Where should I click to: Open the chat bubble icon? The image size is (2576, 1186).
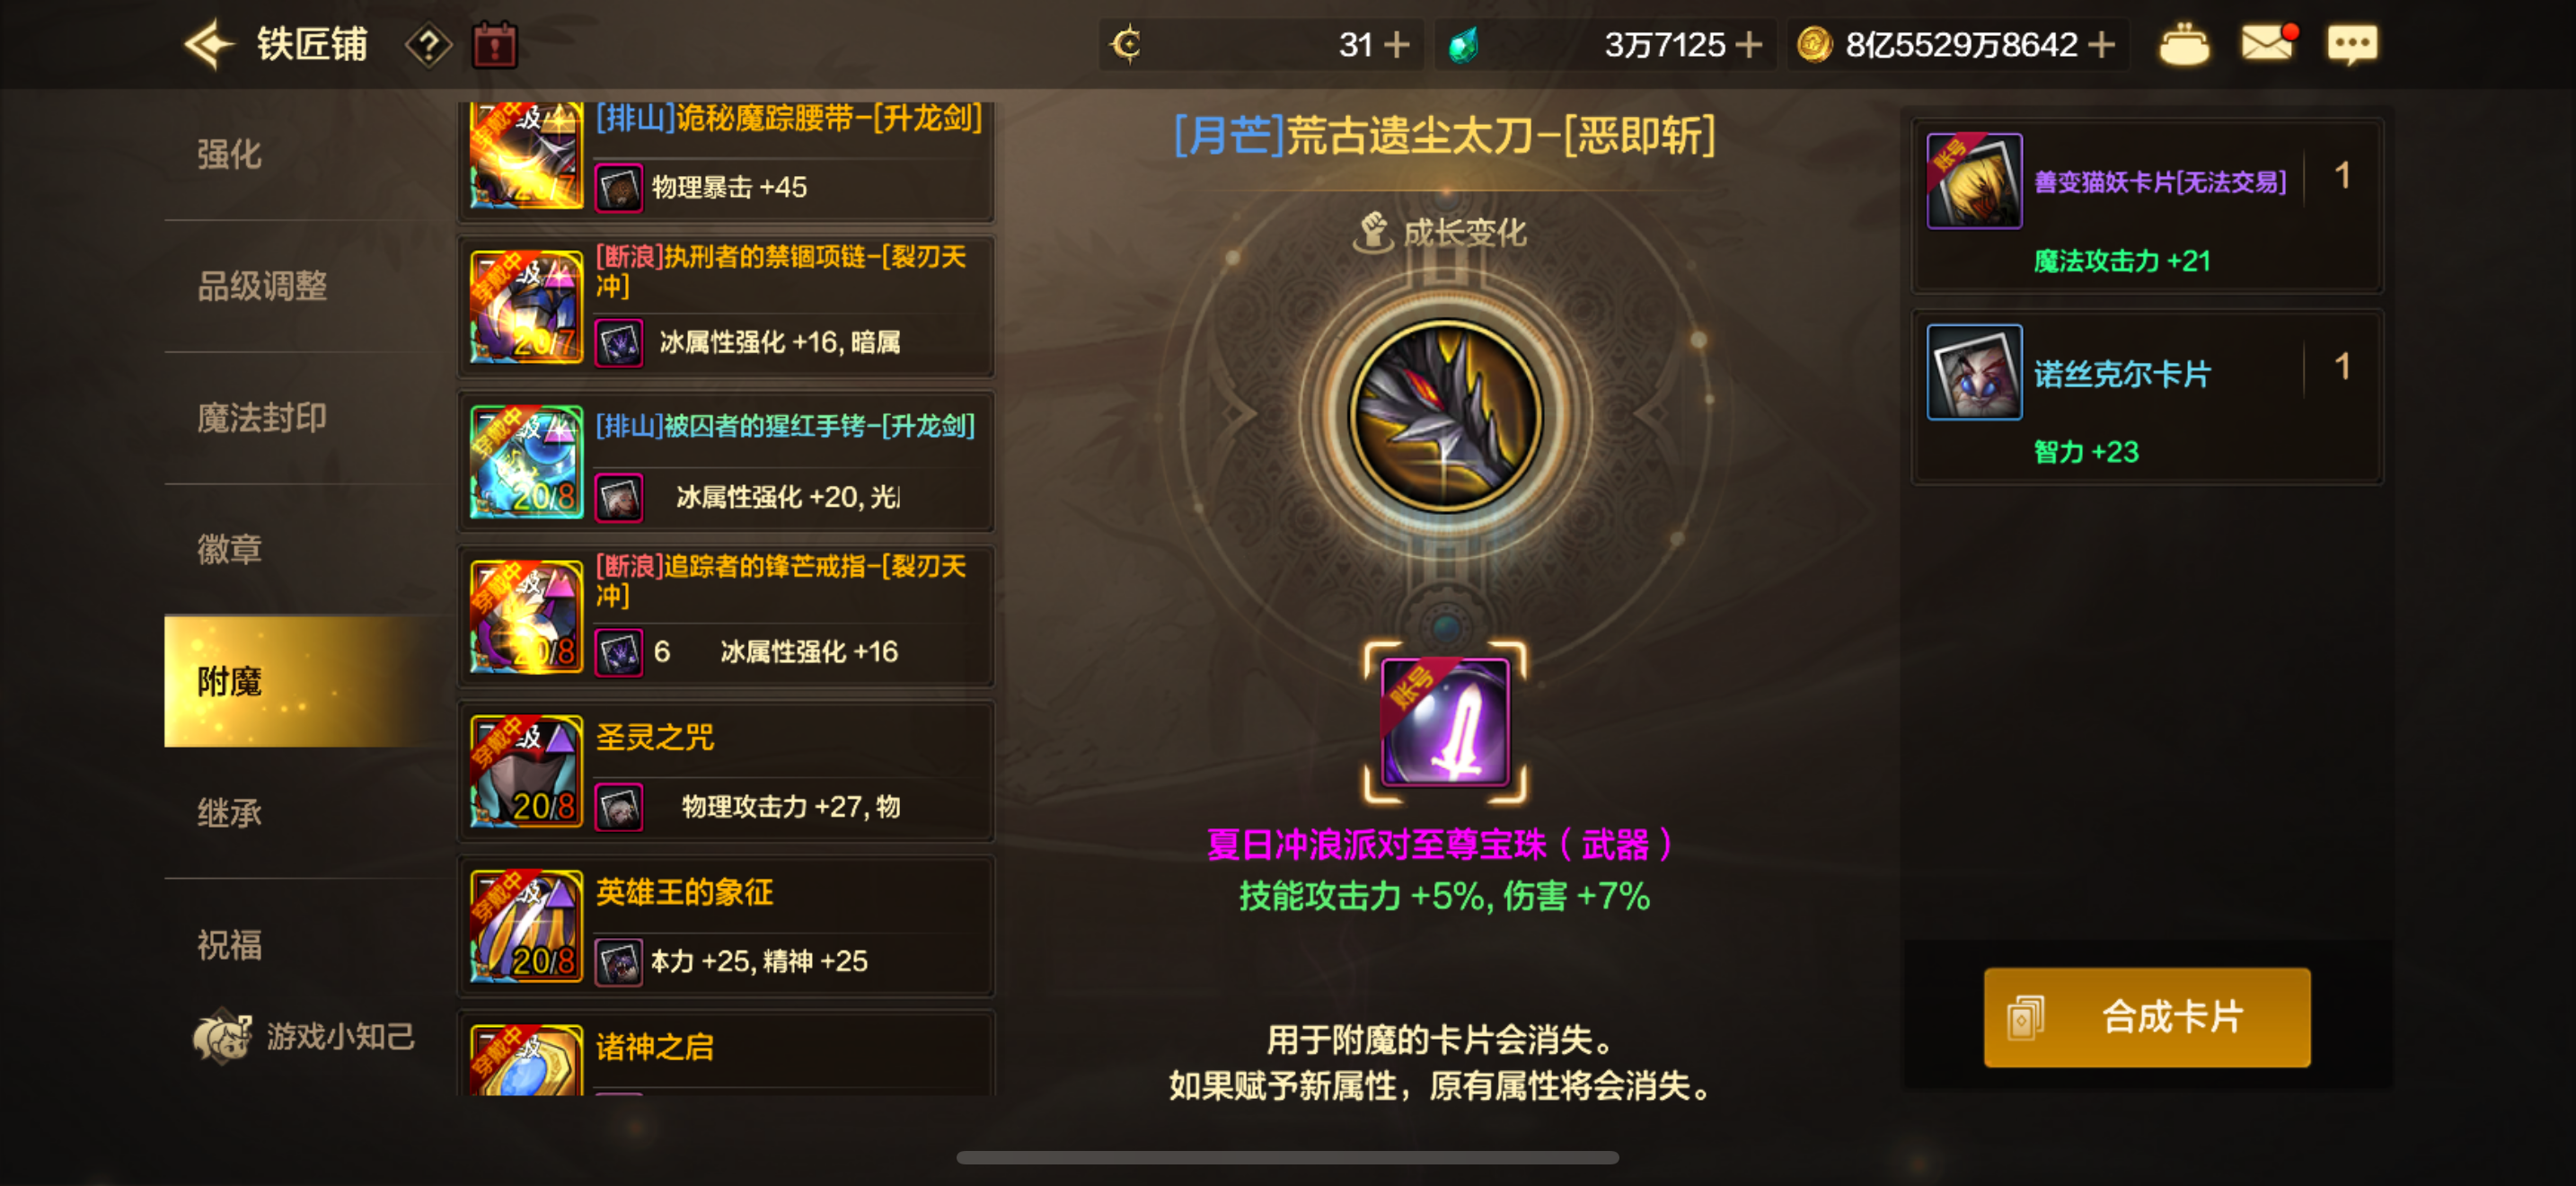coord(2352,44)
